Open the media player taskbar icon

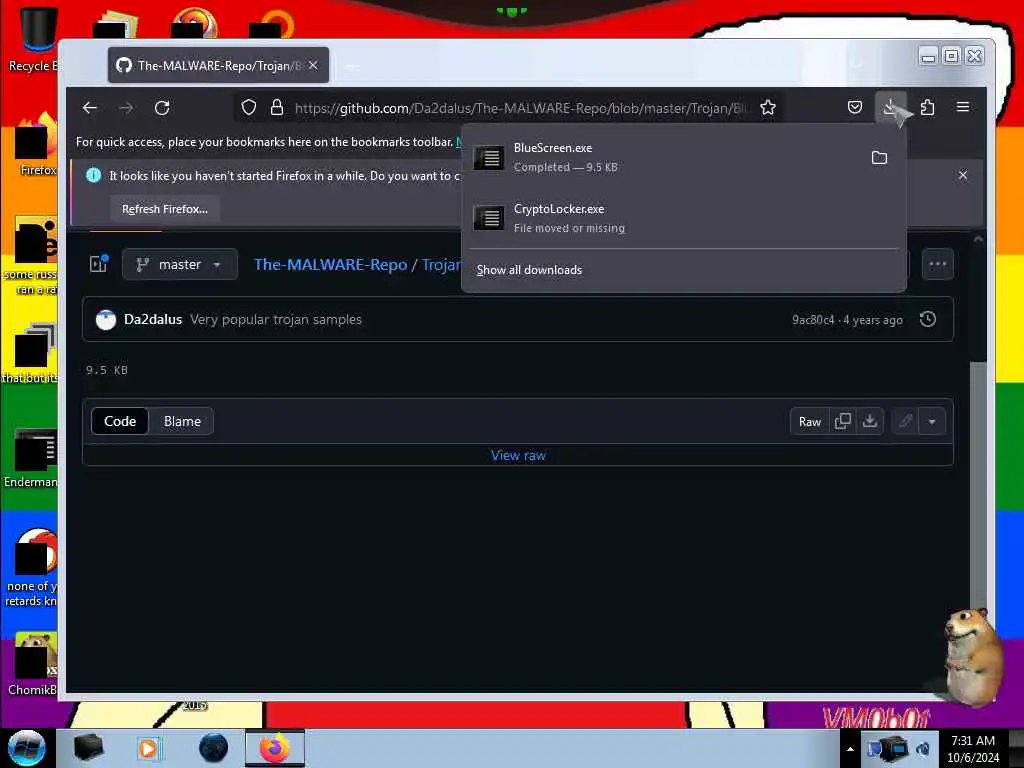pyautogui.click(x=149, y=748)
